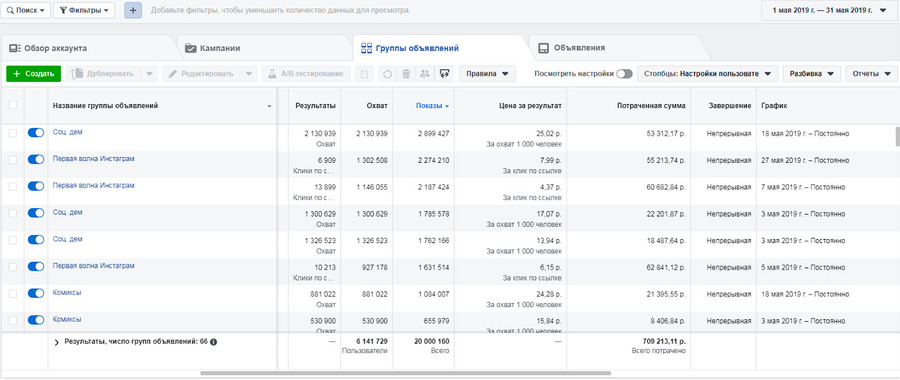Click the green Создать button
The height and width of the screenshot is (380, 900).
point(33,74)
